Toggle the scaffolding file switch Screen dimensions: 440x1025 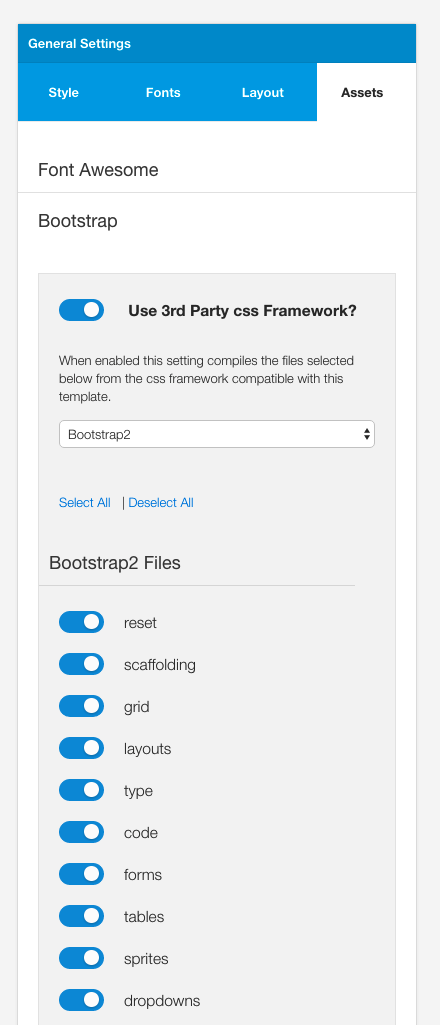[x=82, y=664]
